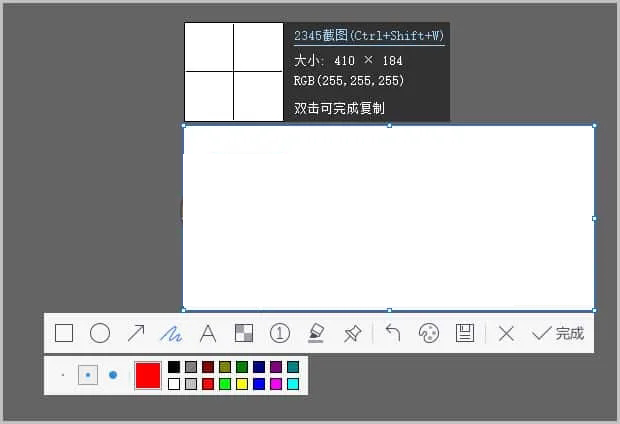The image size is (620, 424).
Task: Select the arrow drawing tool
Action: click(x=136, y=333)
